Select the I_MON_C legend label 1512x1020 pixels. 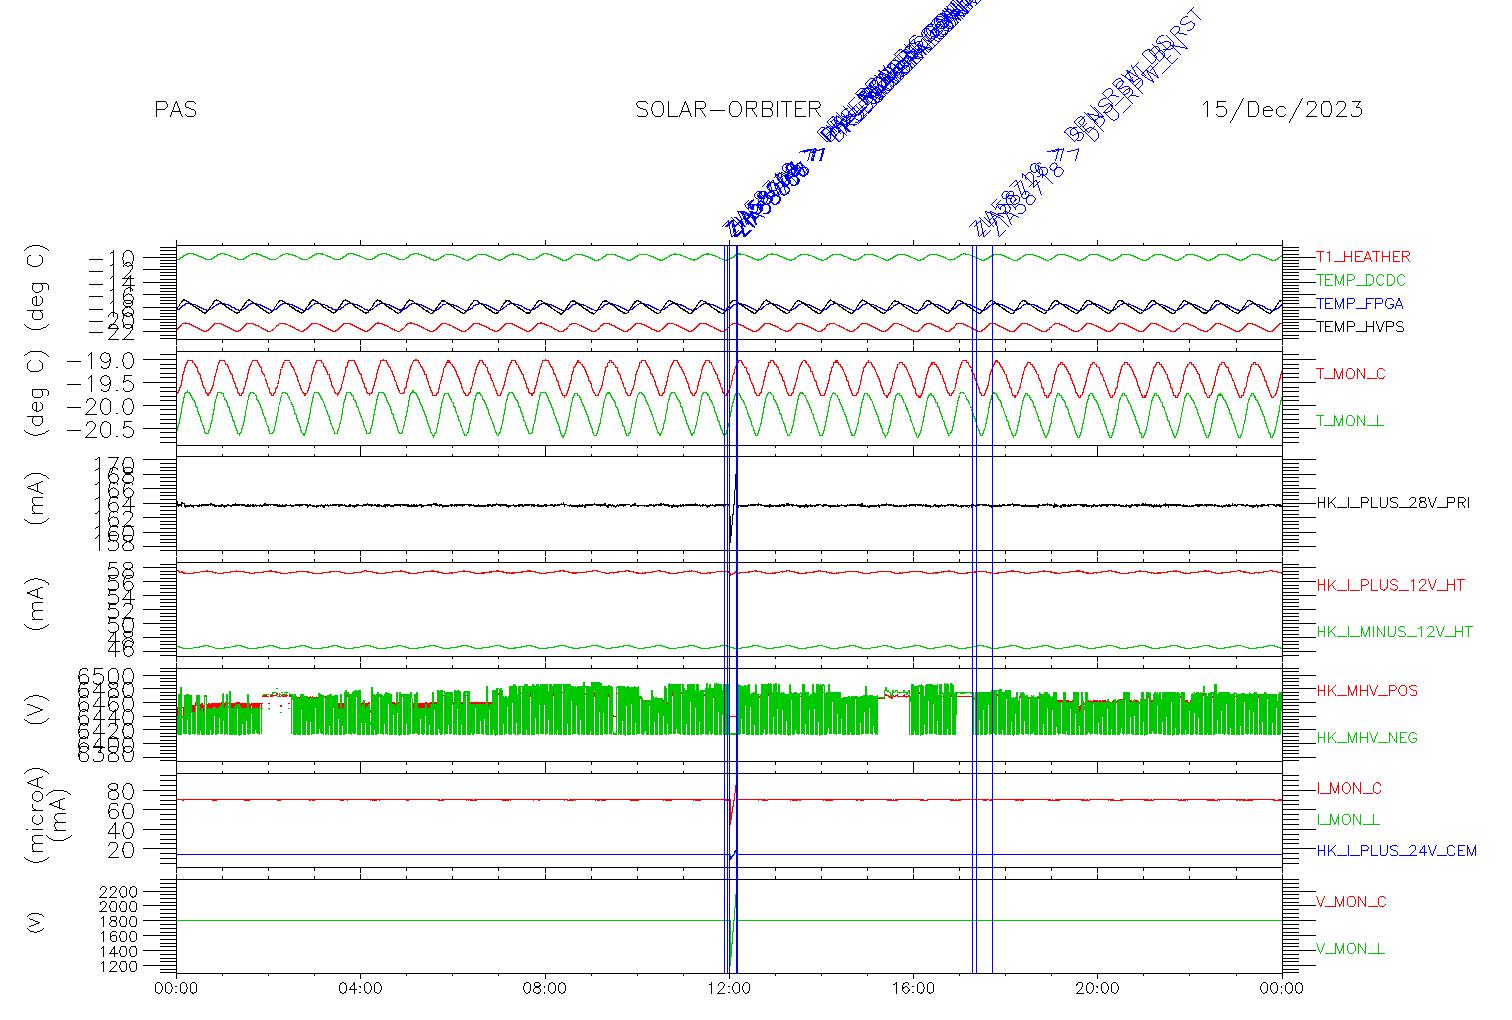(x=1349, y=789)
